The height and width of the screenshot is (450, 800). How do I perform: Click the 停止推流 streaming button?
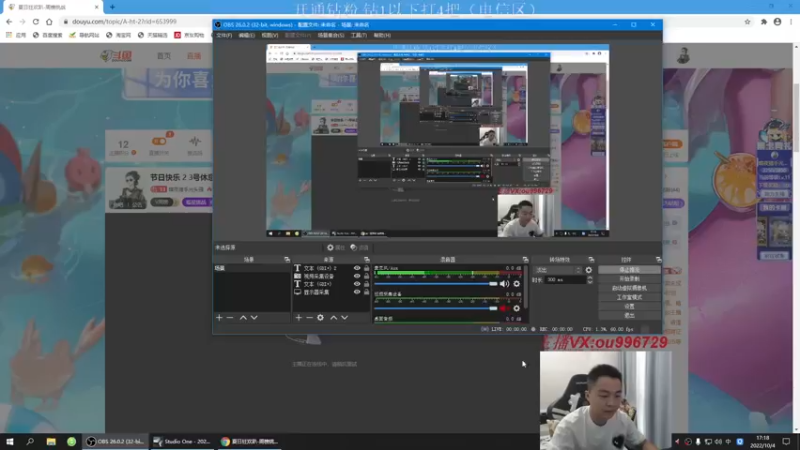629,269
